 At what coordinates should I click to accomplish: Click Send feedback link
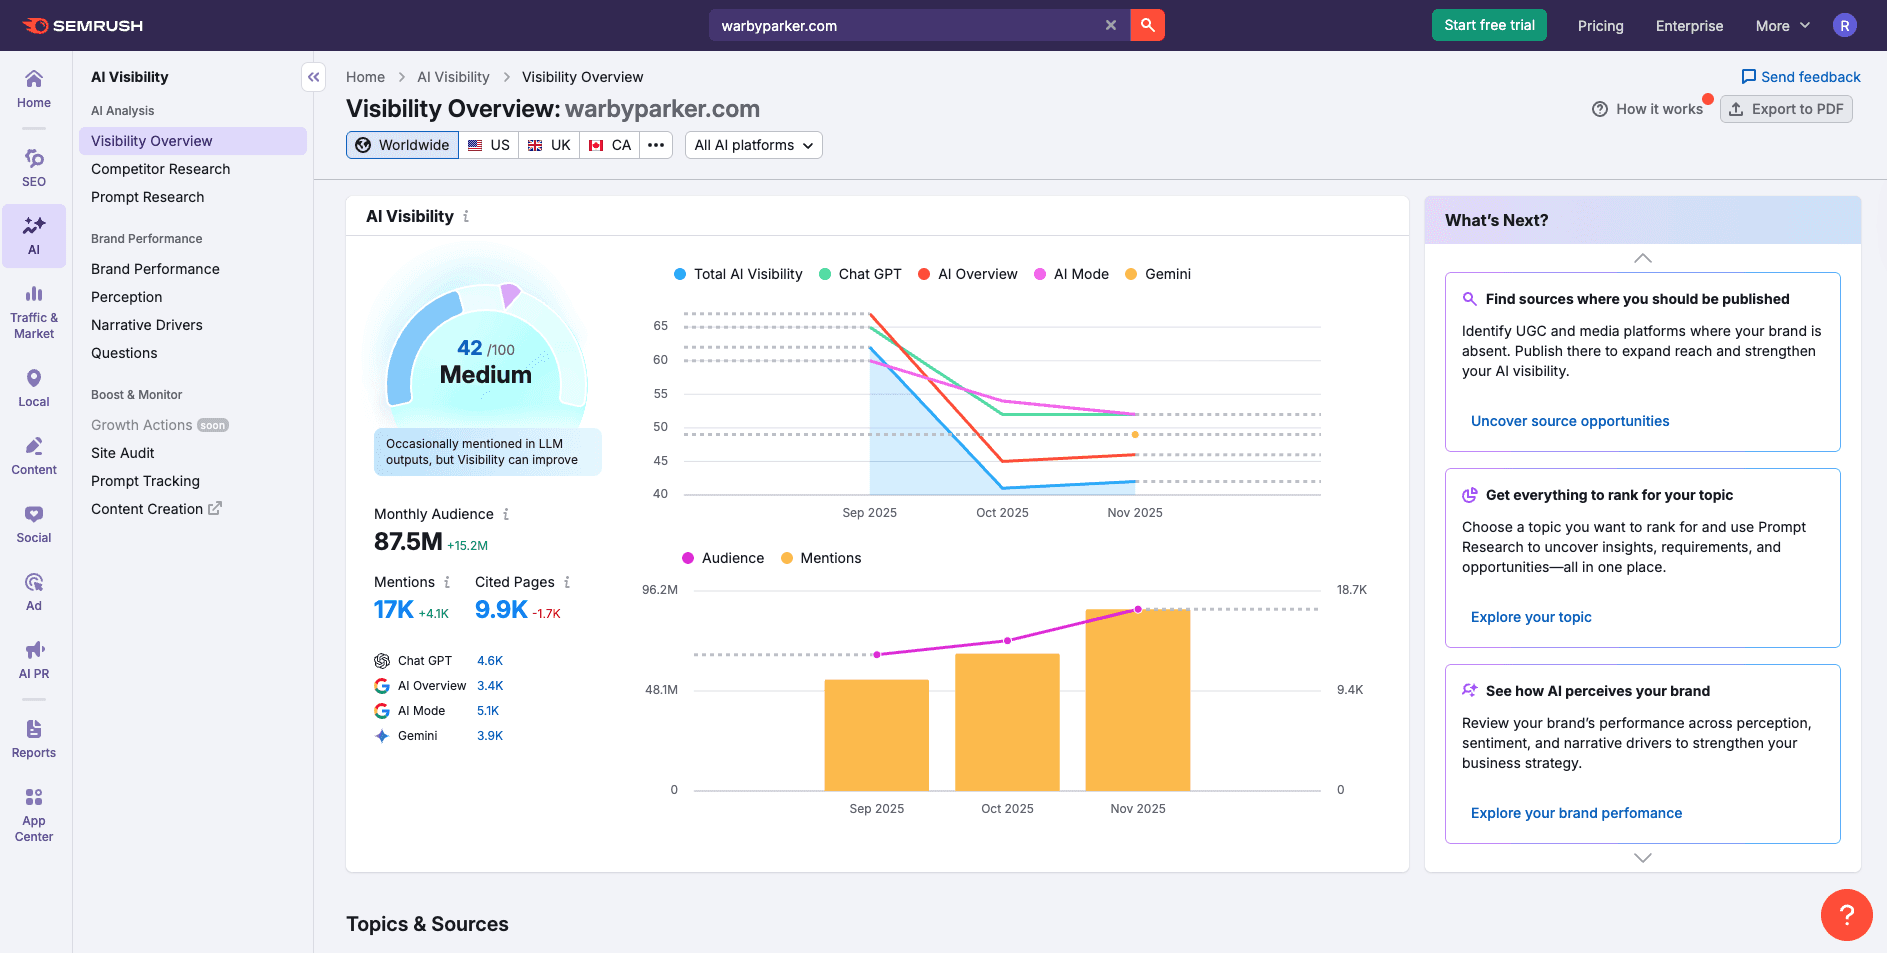1801,77
